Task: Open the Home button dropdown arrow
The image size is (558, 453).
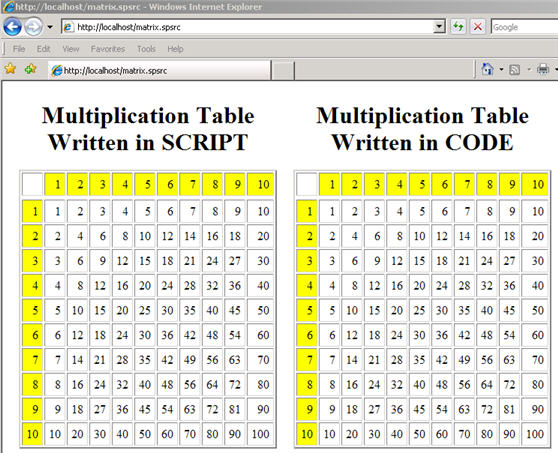Action: [x=501, y=69]
